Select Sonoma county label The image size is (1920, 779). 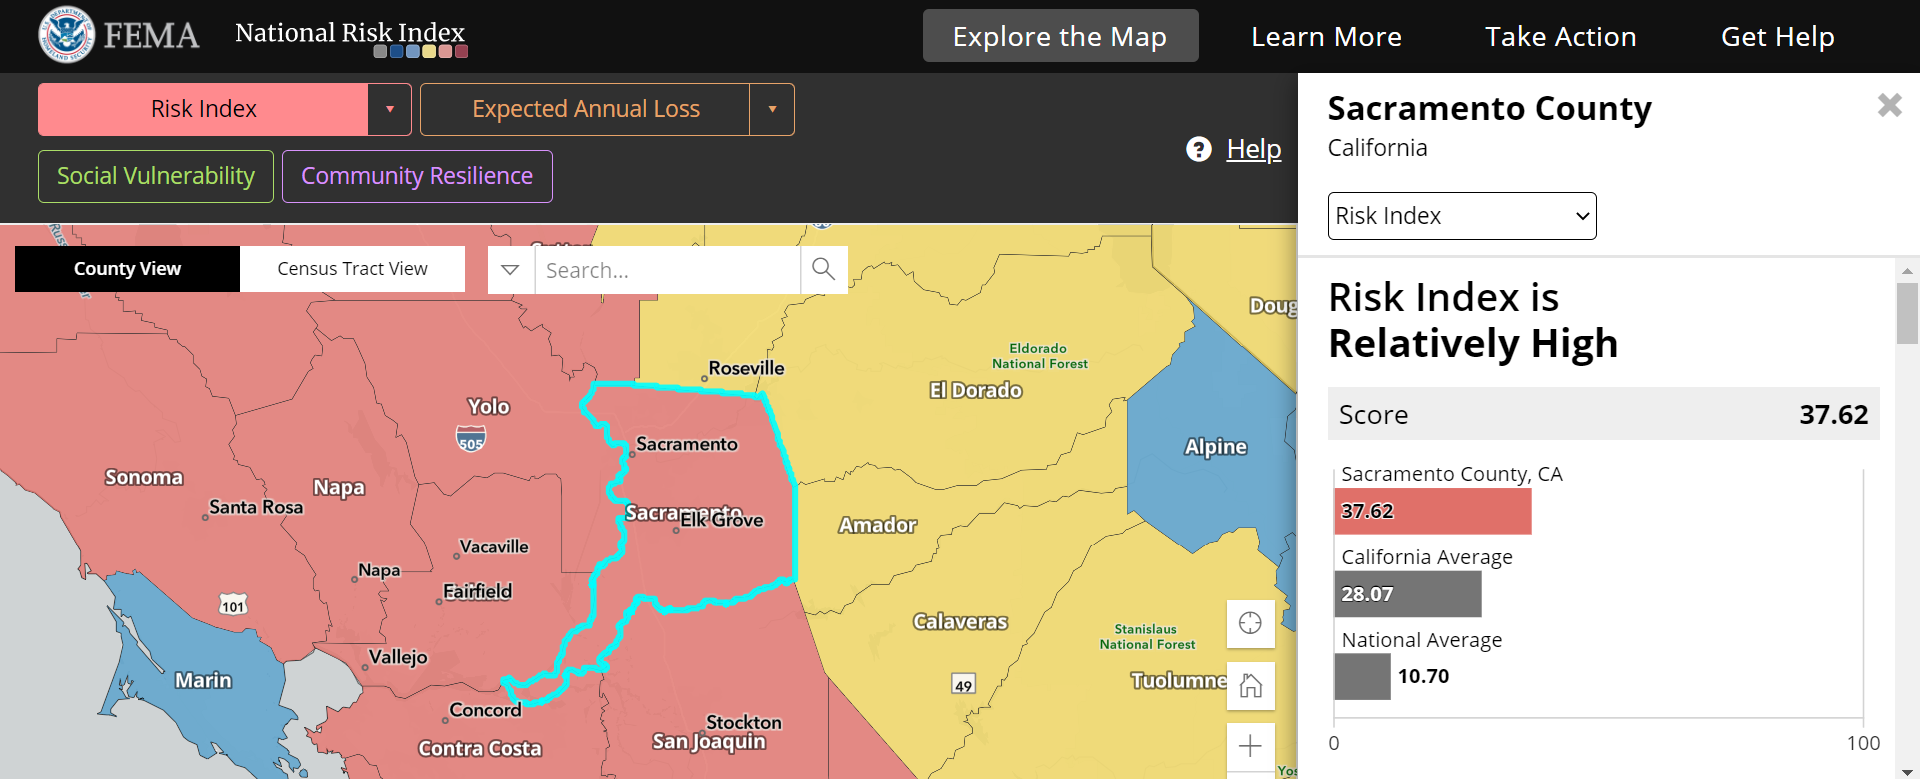click(144, 477)
